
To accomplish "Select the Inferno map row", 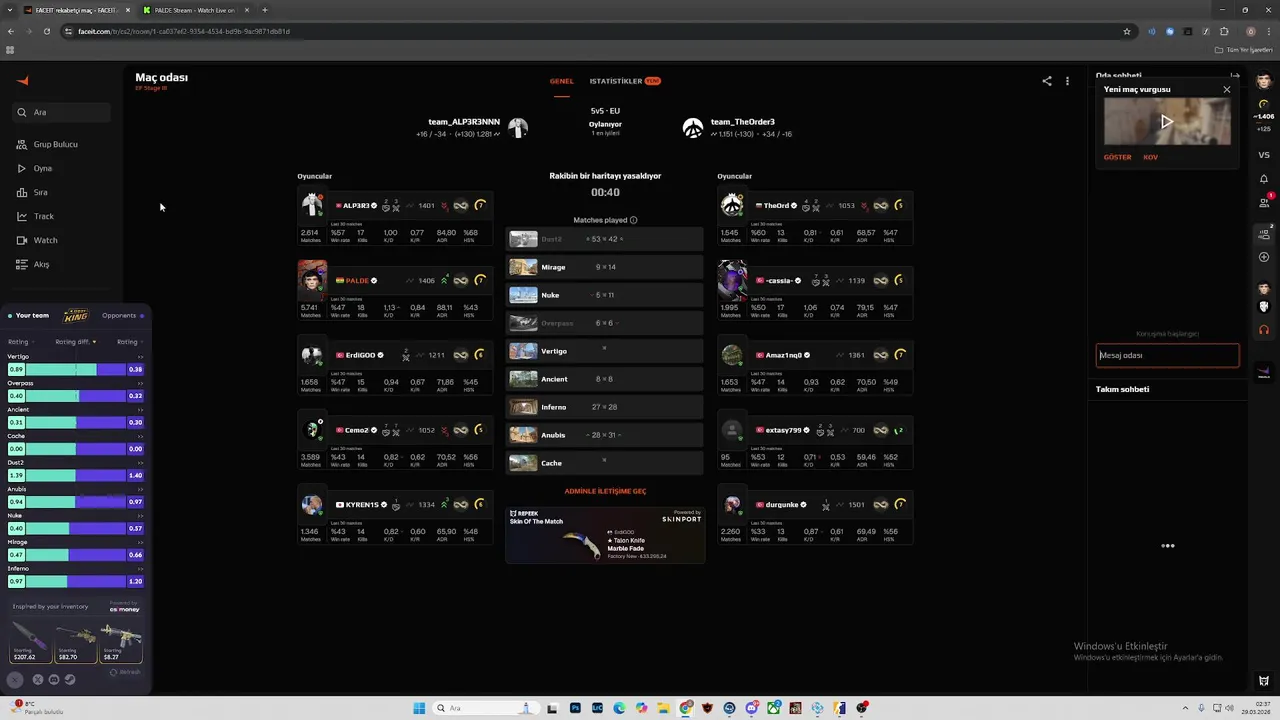I will 605,407.
